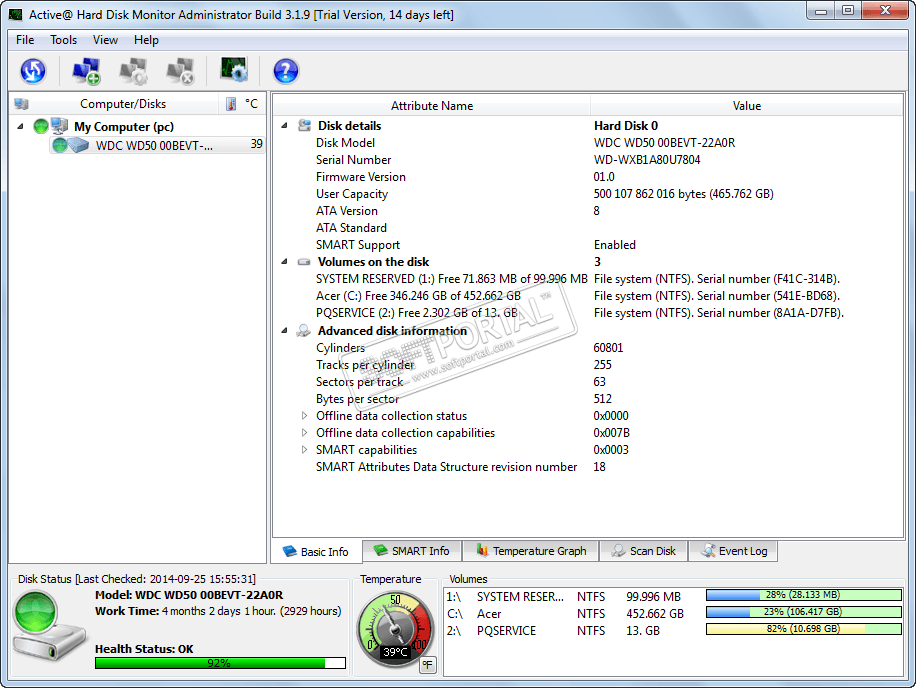
Task: Click the computer settings gear toolbar icon
Action: pyautogui.click(x=133, y=71)
